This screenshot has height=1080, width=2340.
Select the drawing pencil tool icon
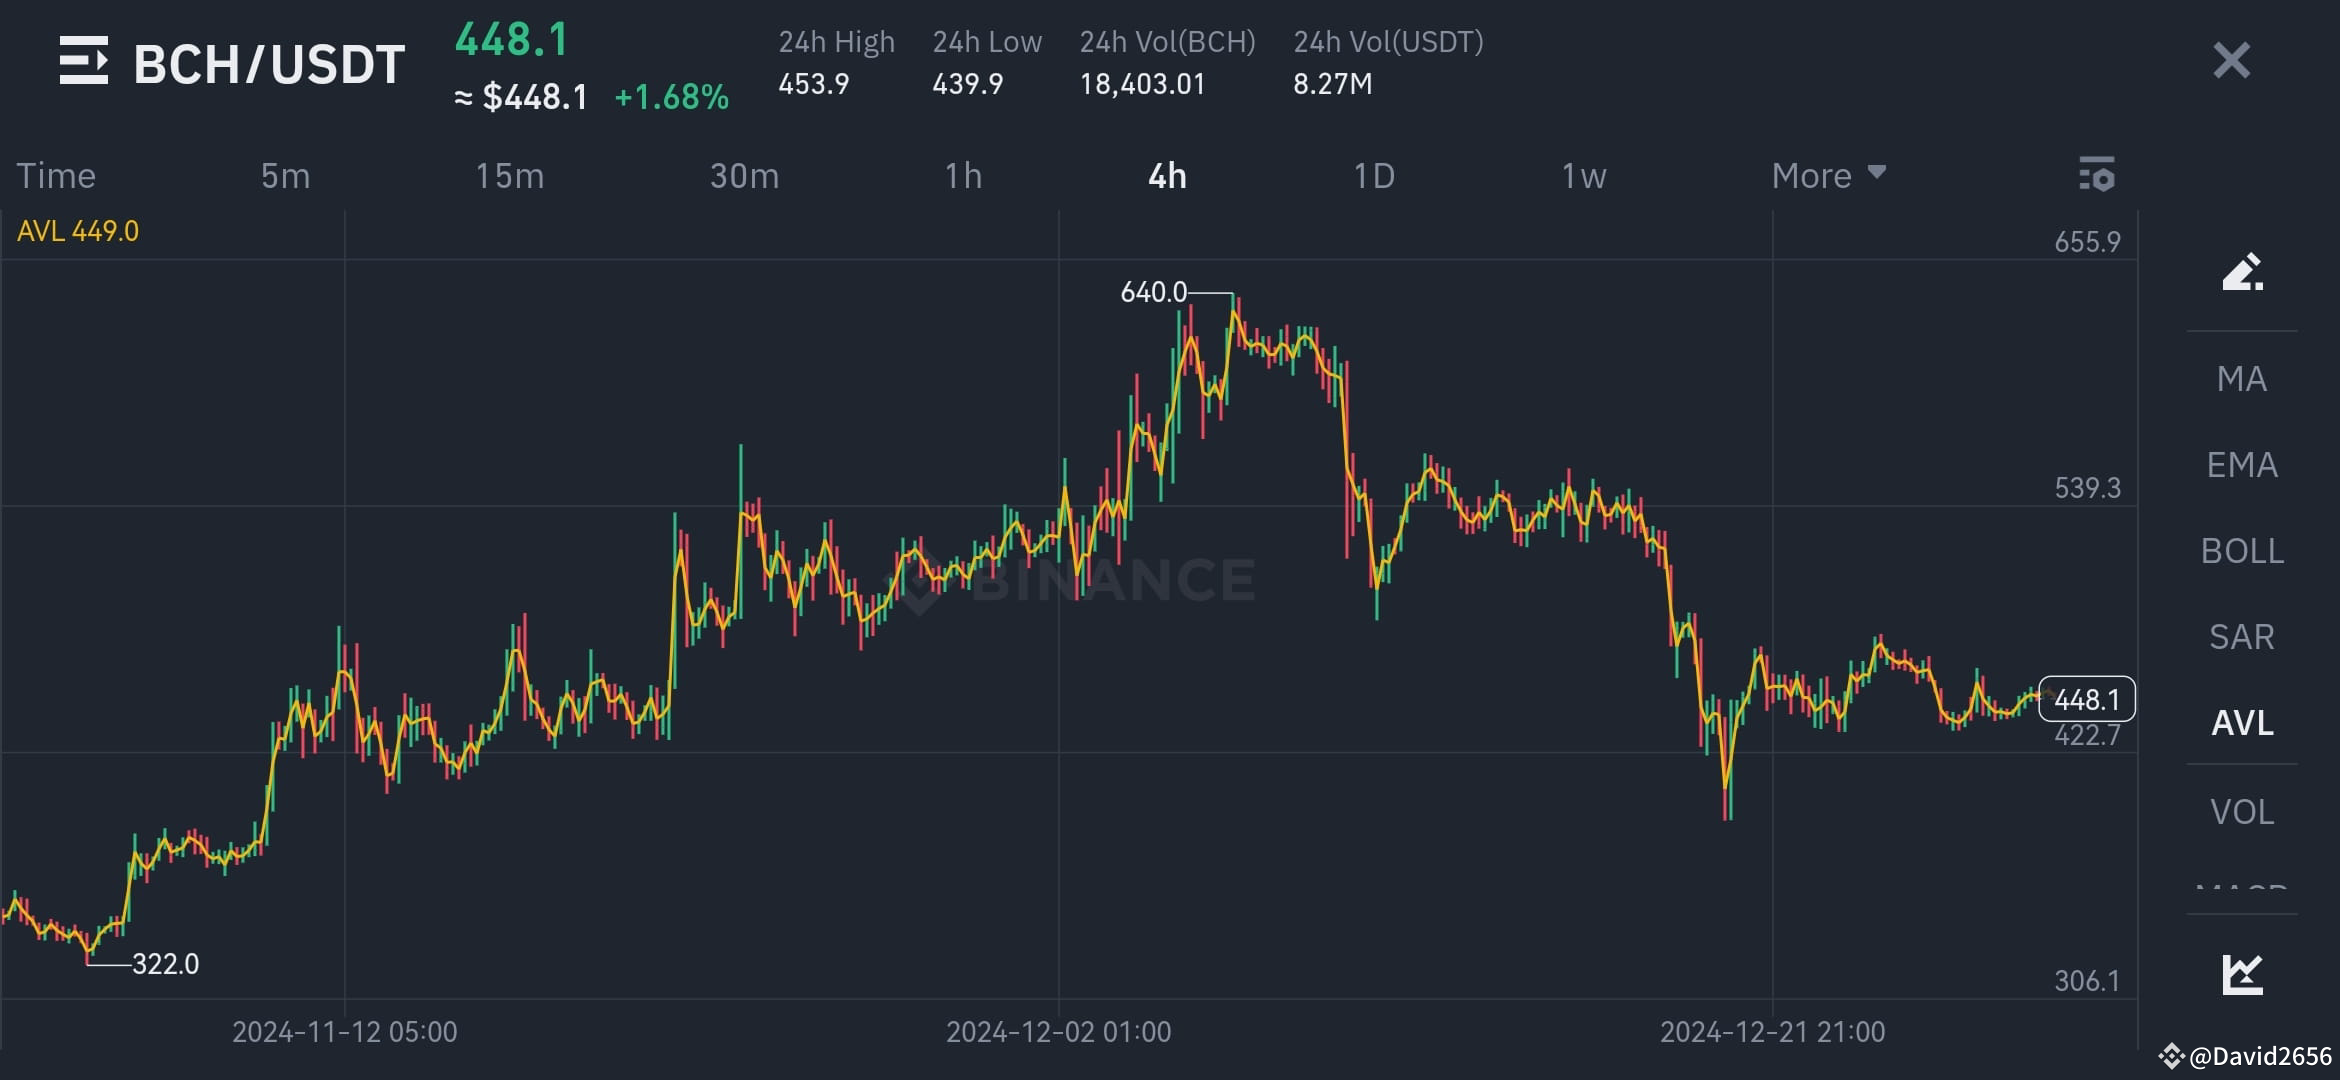[2242, 272]
